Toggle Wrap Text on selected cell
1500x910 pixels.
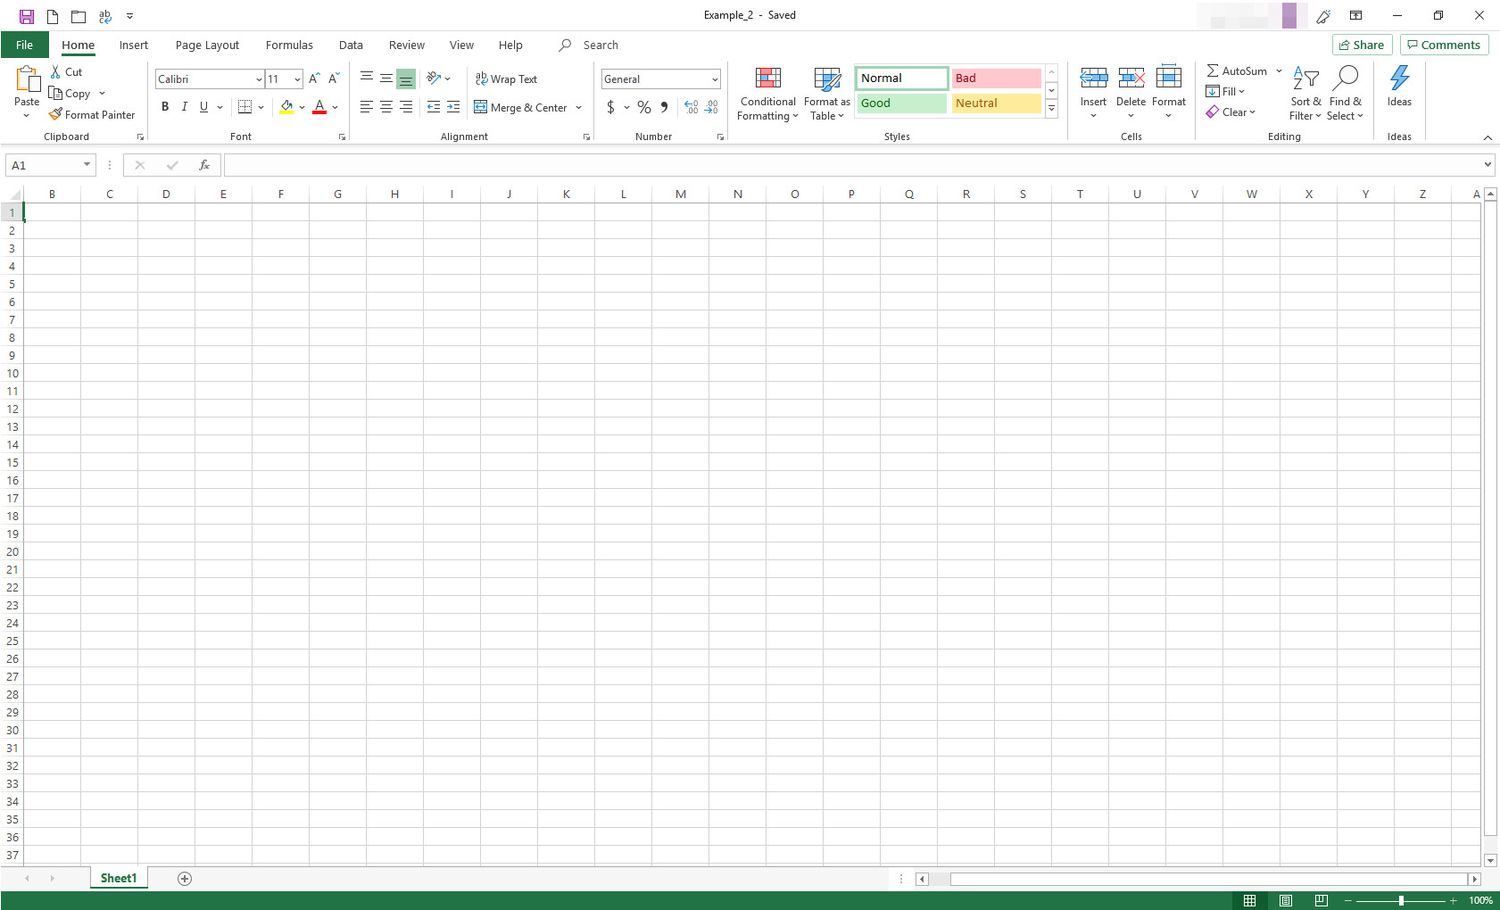click(x=506, y=79)
